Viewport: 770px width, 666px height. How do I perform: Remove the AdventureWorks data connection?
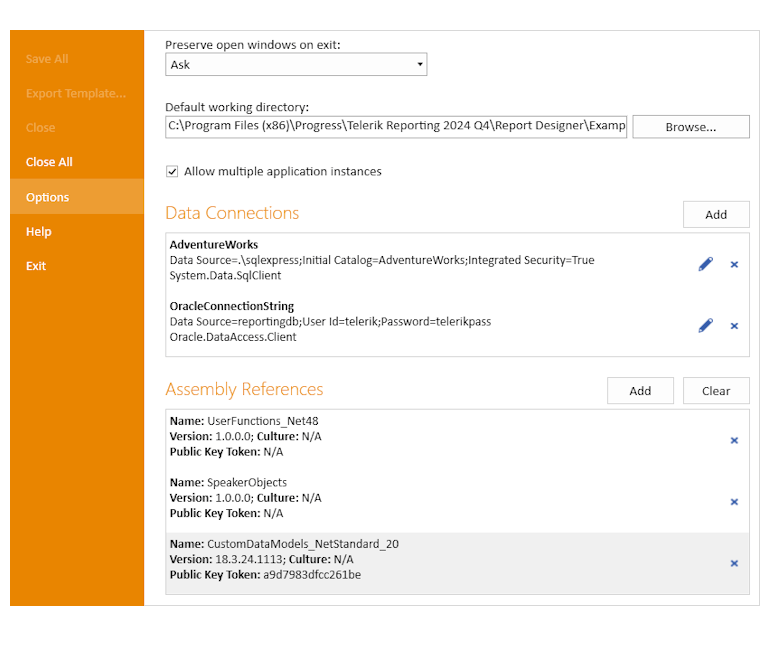(x=734, y=264)
